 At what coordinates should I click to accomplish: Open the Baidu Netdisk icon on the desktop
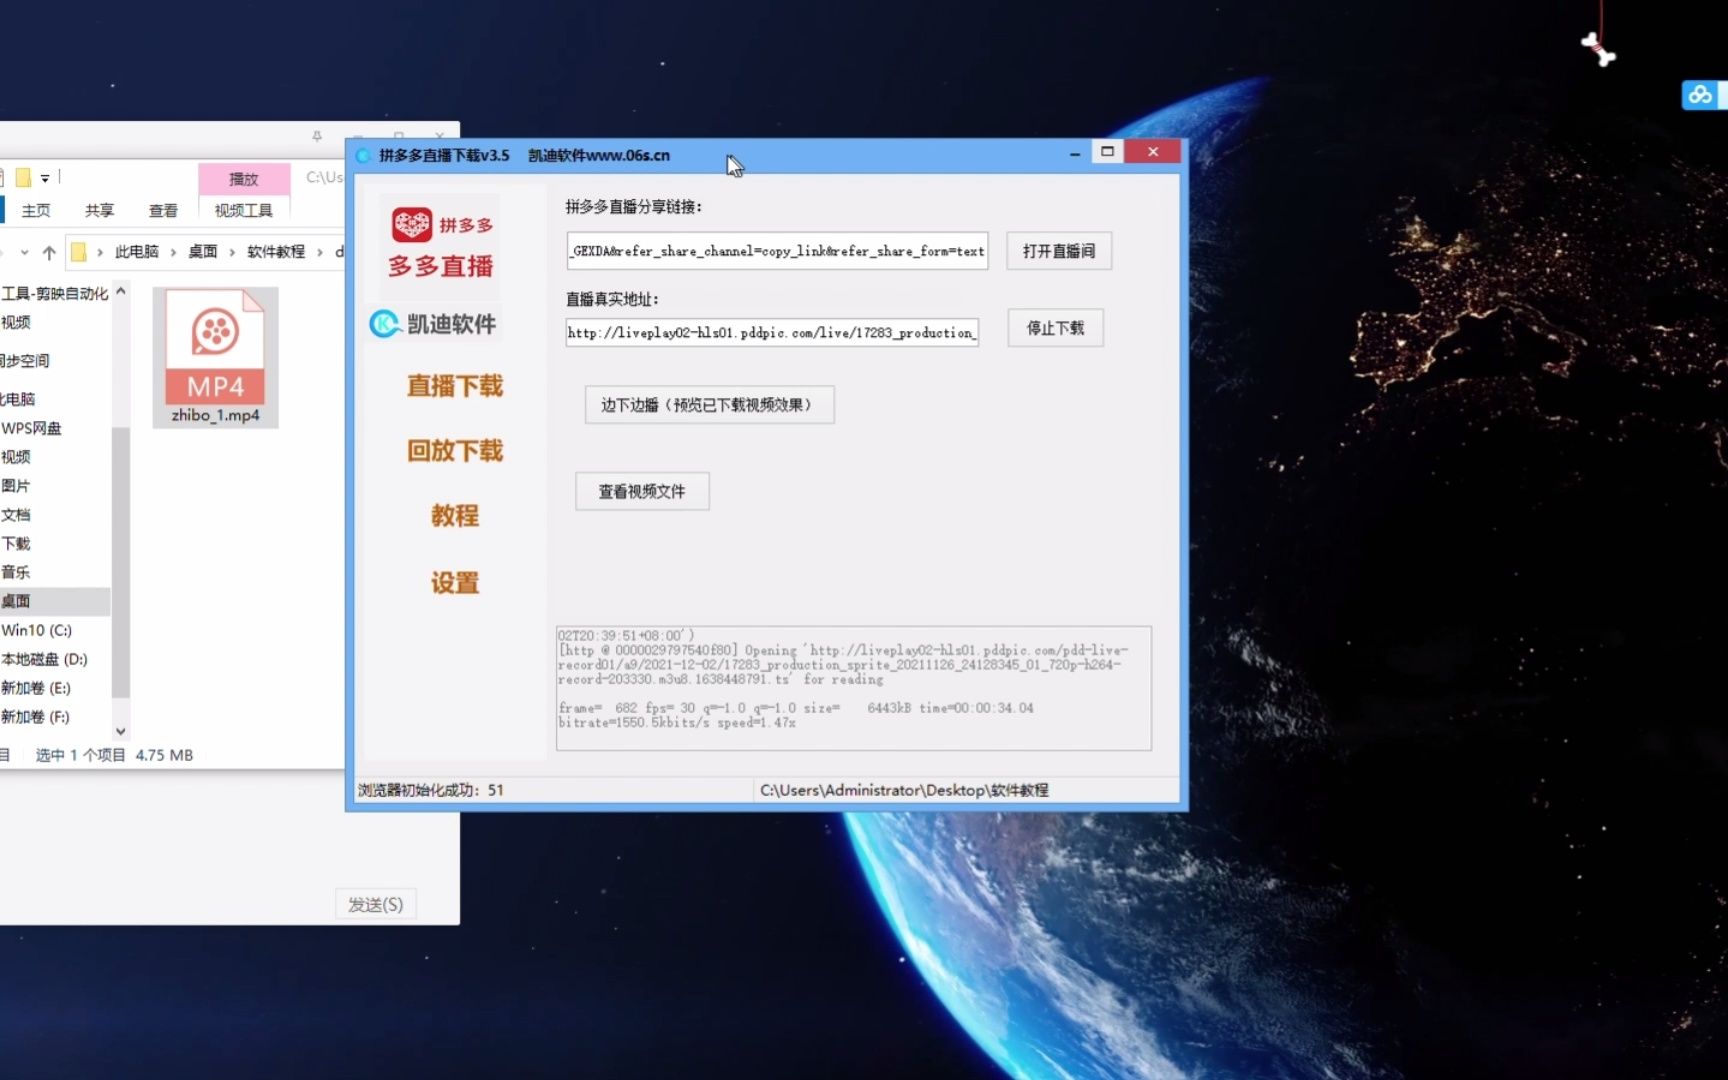[x=1700, y=94]
